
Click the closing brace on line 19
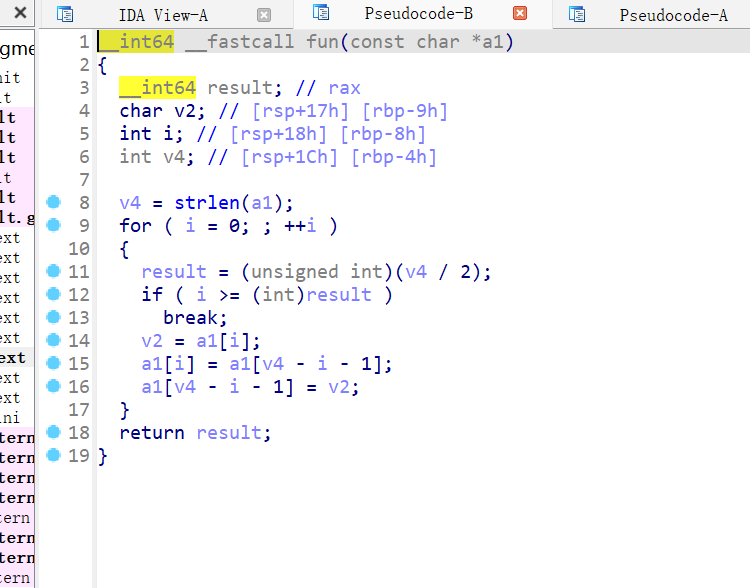point(102,456)
